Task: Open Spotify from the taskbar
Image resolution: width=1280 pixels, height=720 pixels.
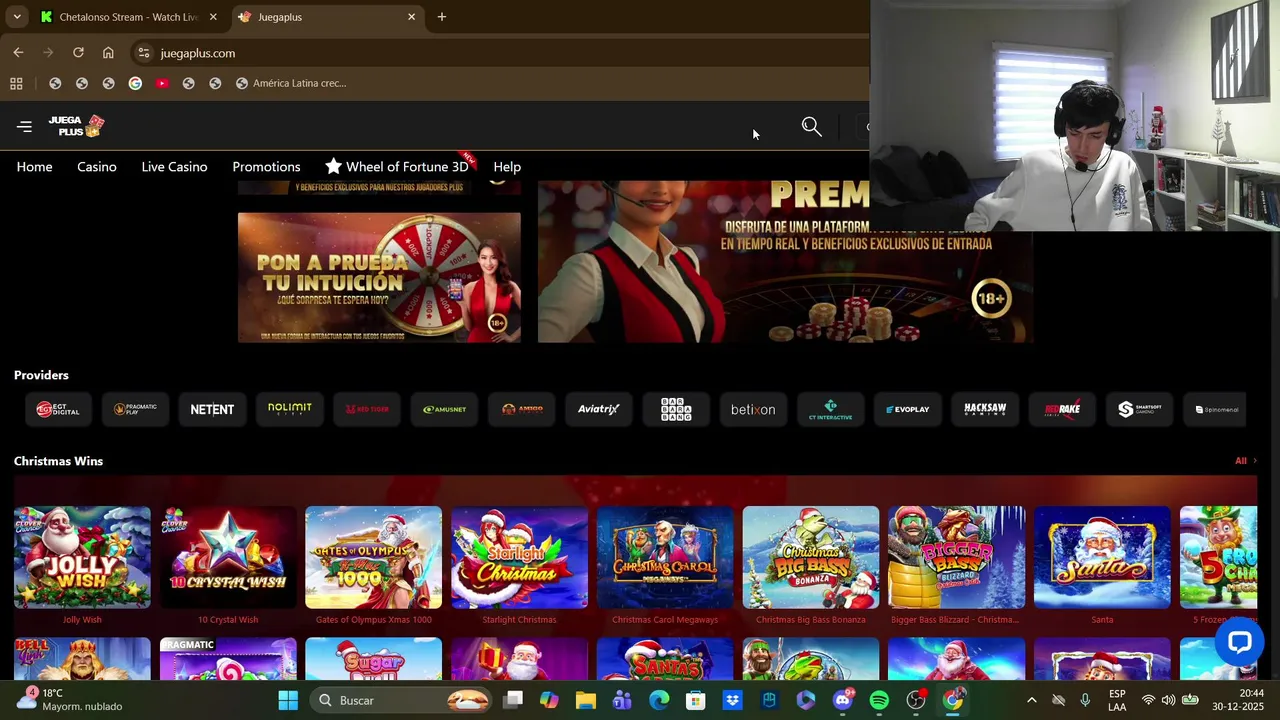Action: click(x=879, y=700)
